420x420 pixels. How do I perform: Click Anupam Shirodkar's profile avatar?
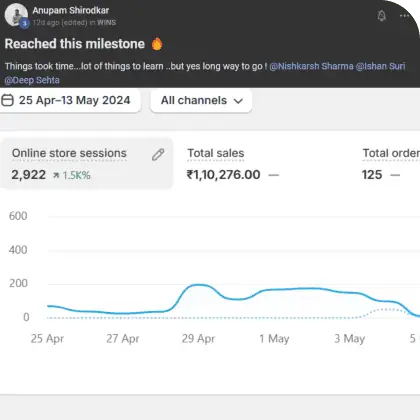pyautogui.click(x=16, y=15)
